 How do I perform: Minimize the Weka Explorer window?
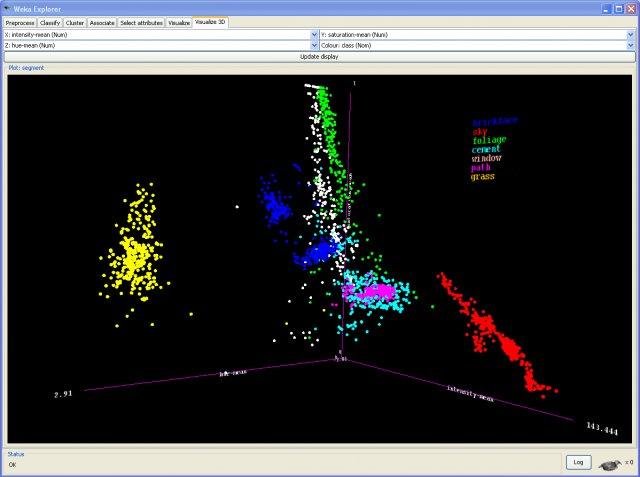tap(607, 9)
